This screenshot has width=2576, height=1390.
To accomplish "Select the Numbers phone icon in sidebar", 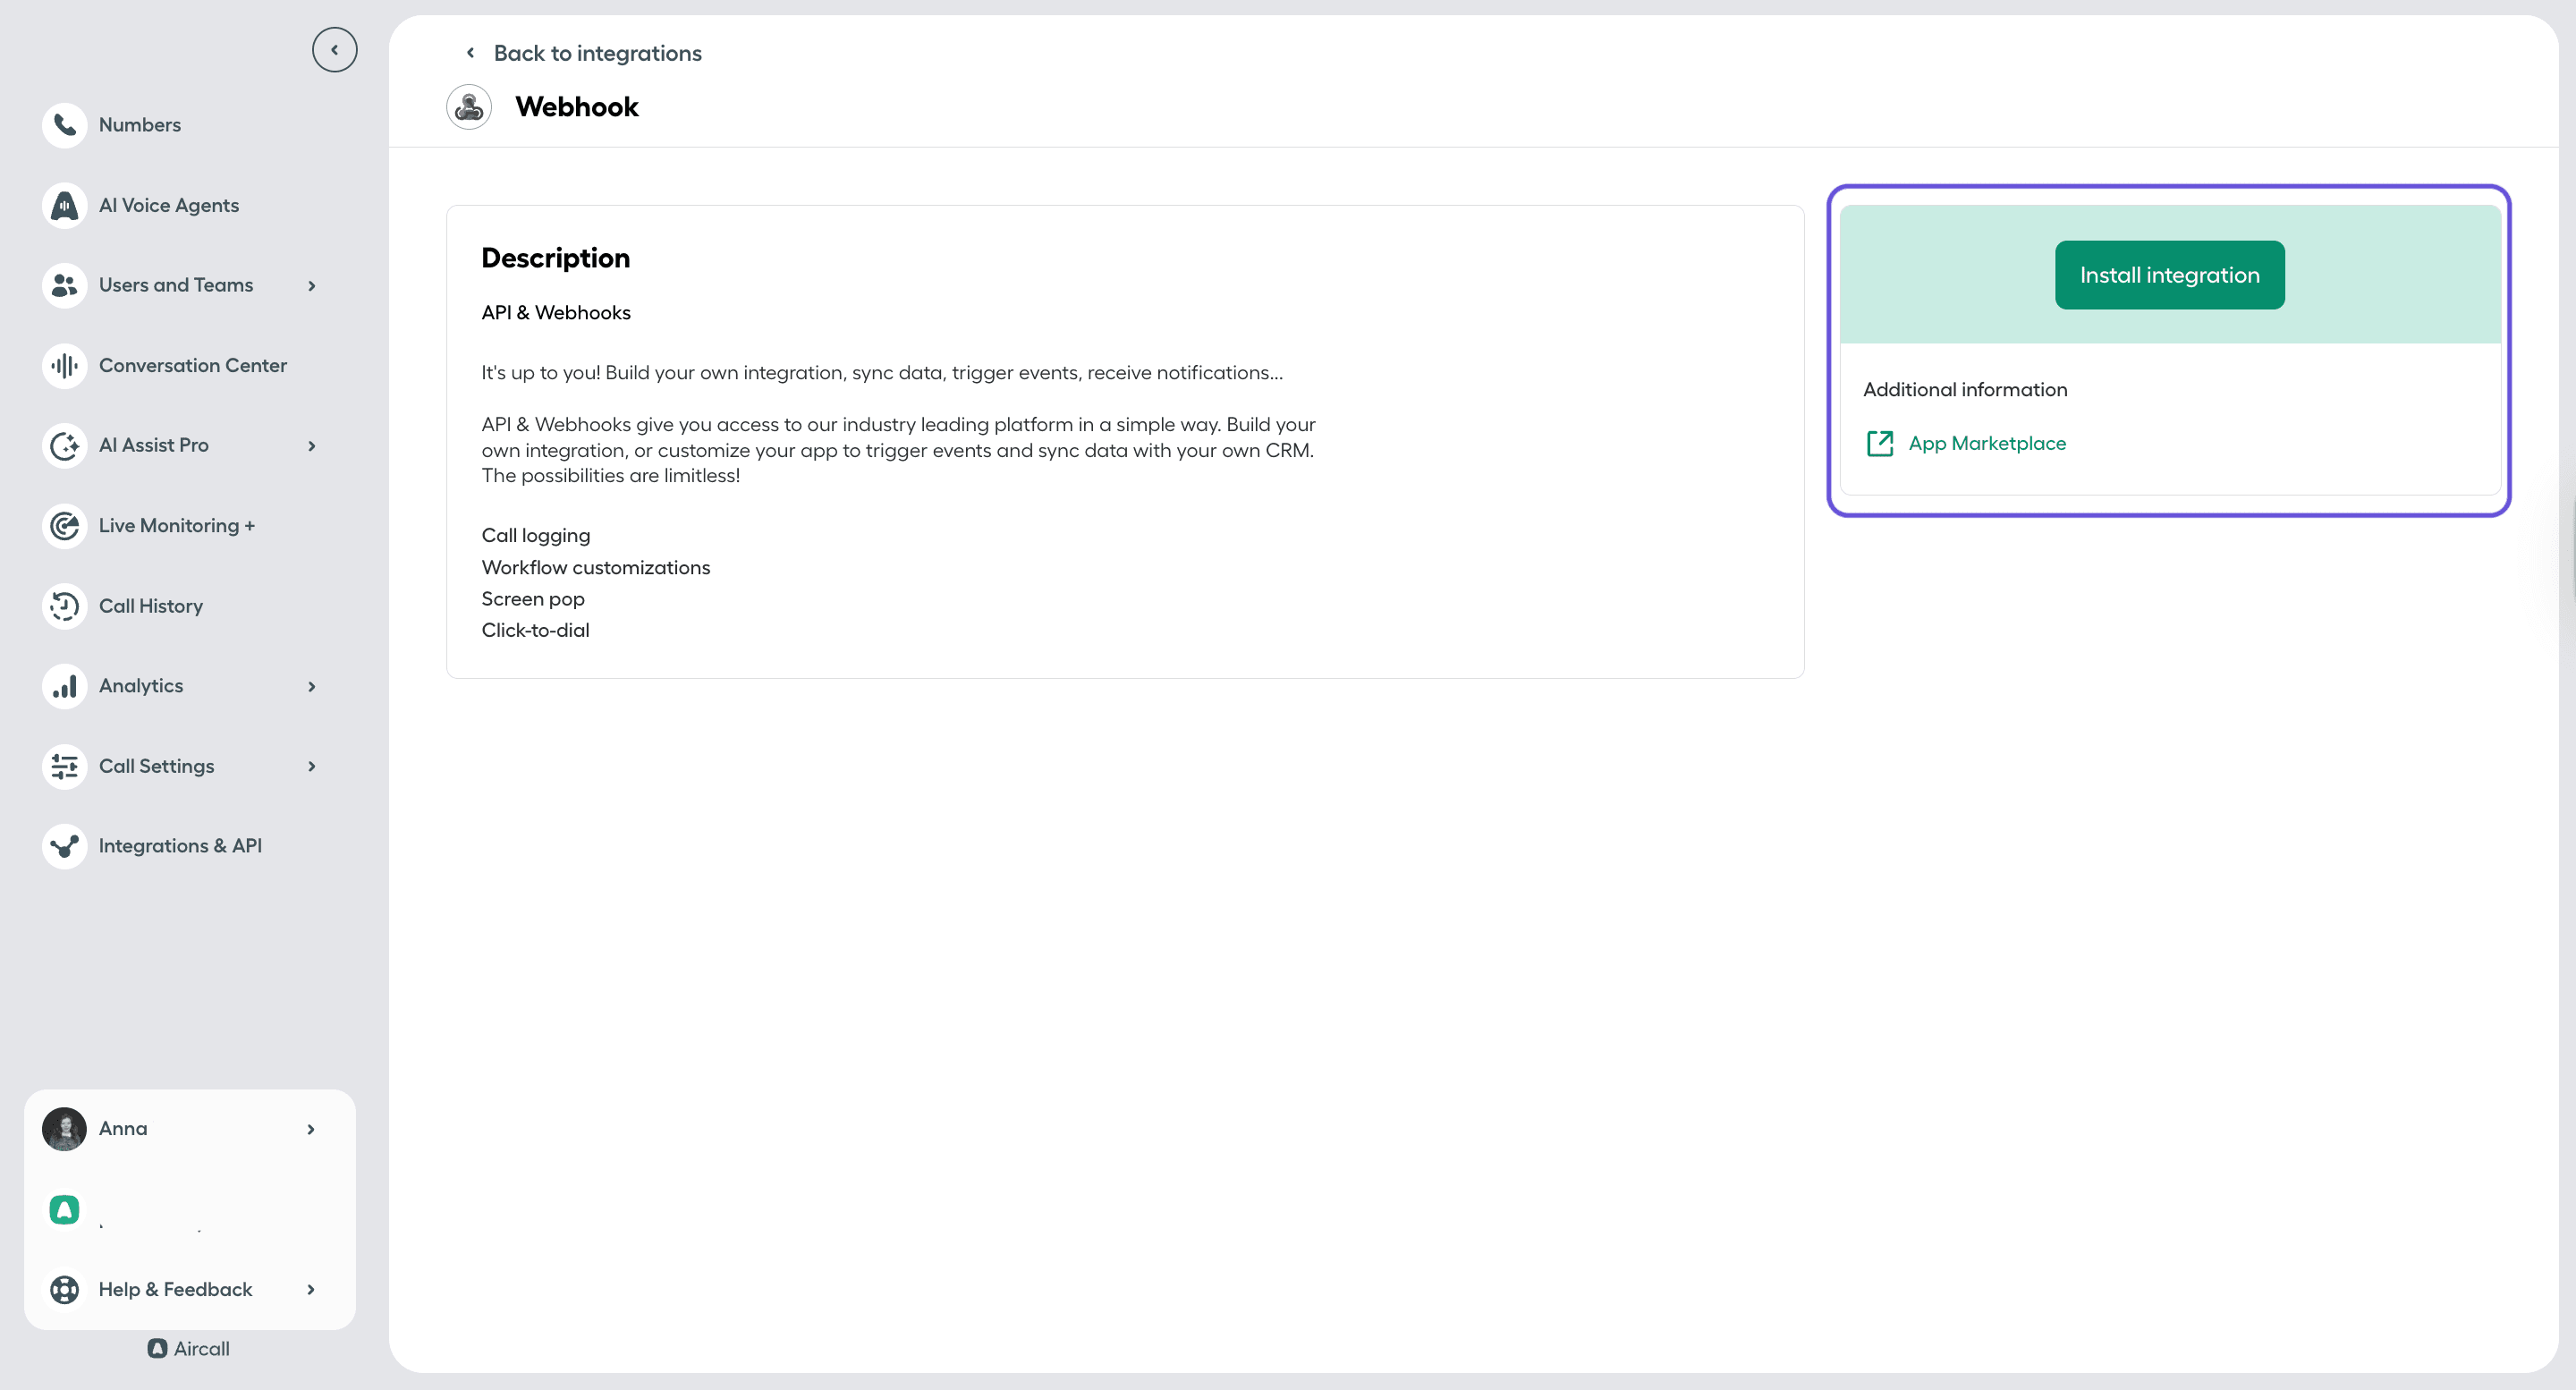I will coord(64,124).
